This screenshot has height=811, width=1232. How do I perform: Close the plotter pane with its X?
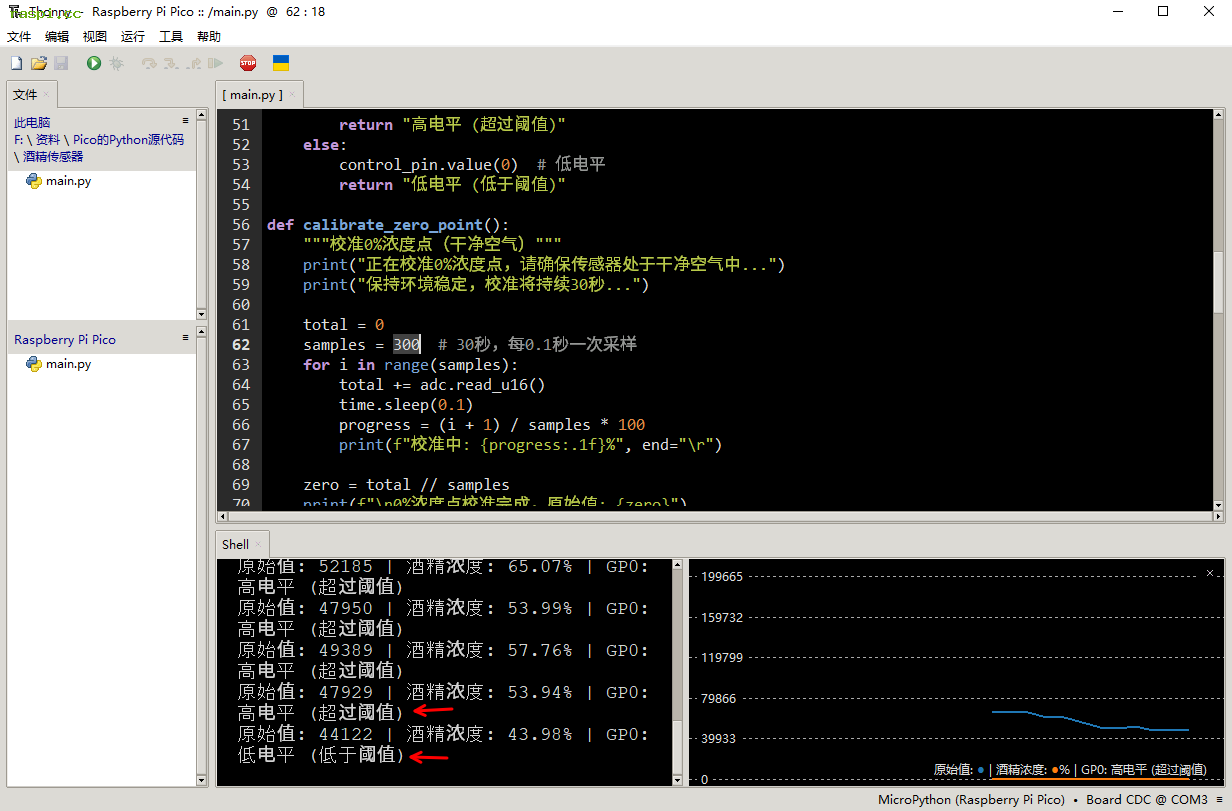tap(1210, 573)
